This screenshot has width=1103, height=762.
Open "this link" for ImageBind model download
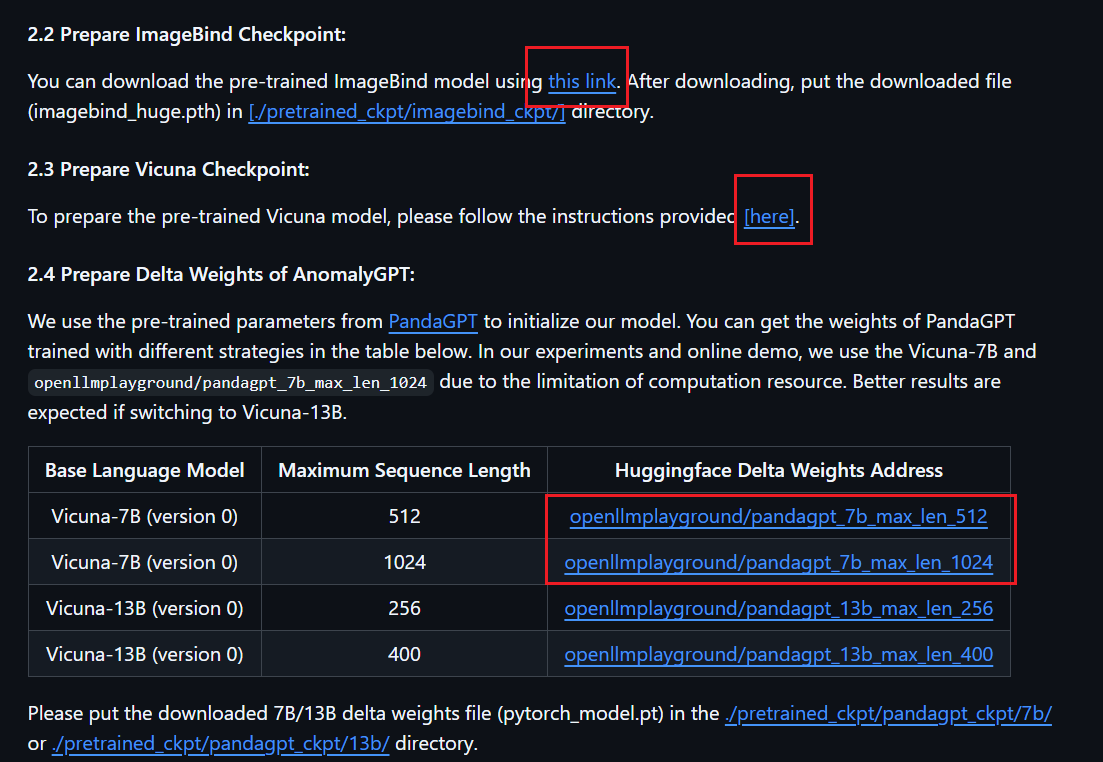click(582, 82)
